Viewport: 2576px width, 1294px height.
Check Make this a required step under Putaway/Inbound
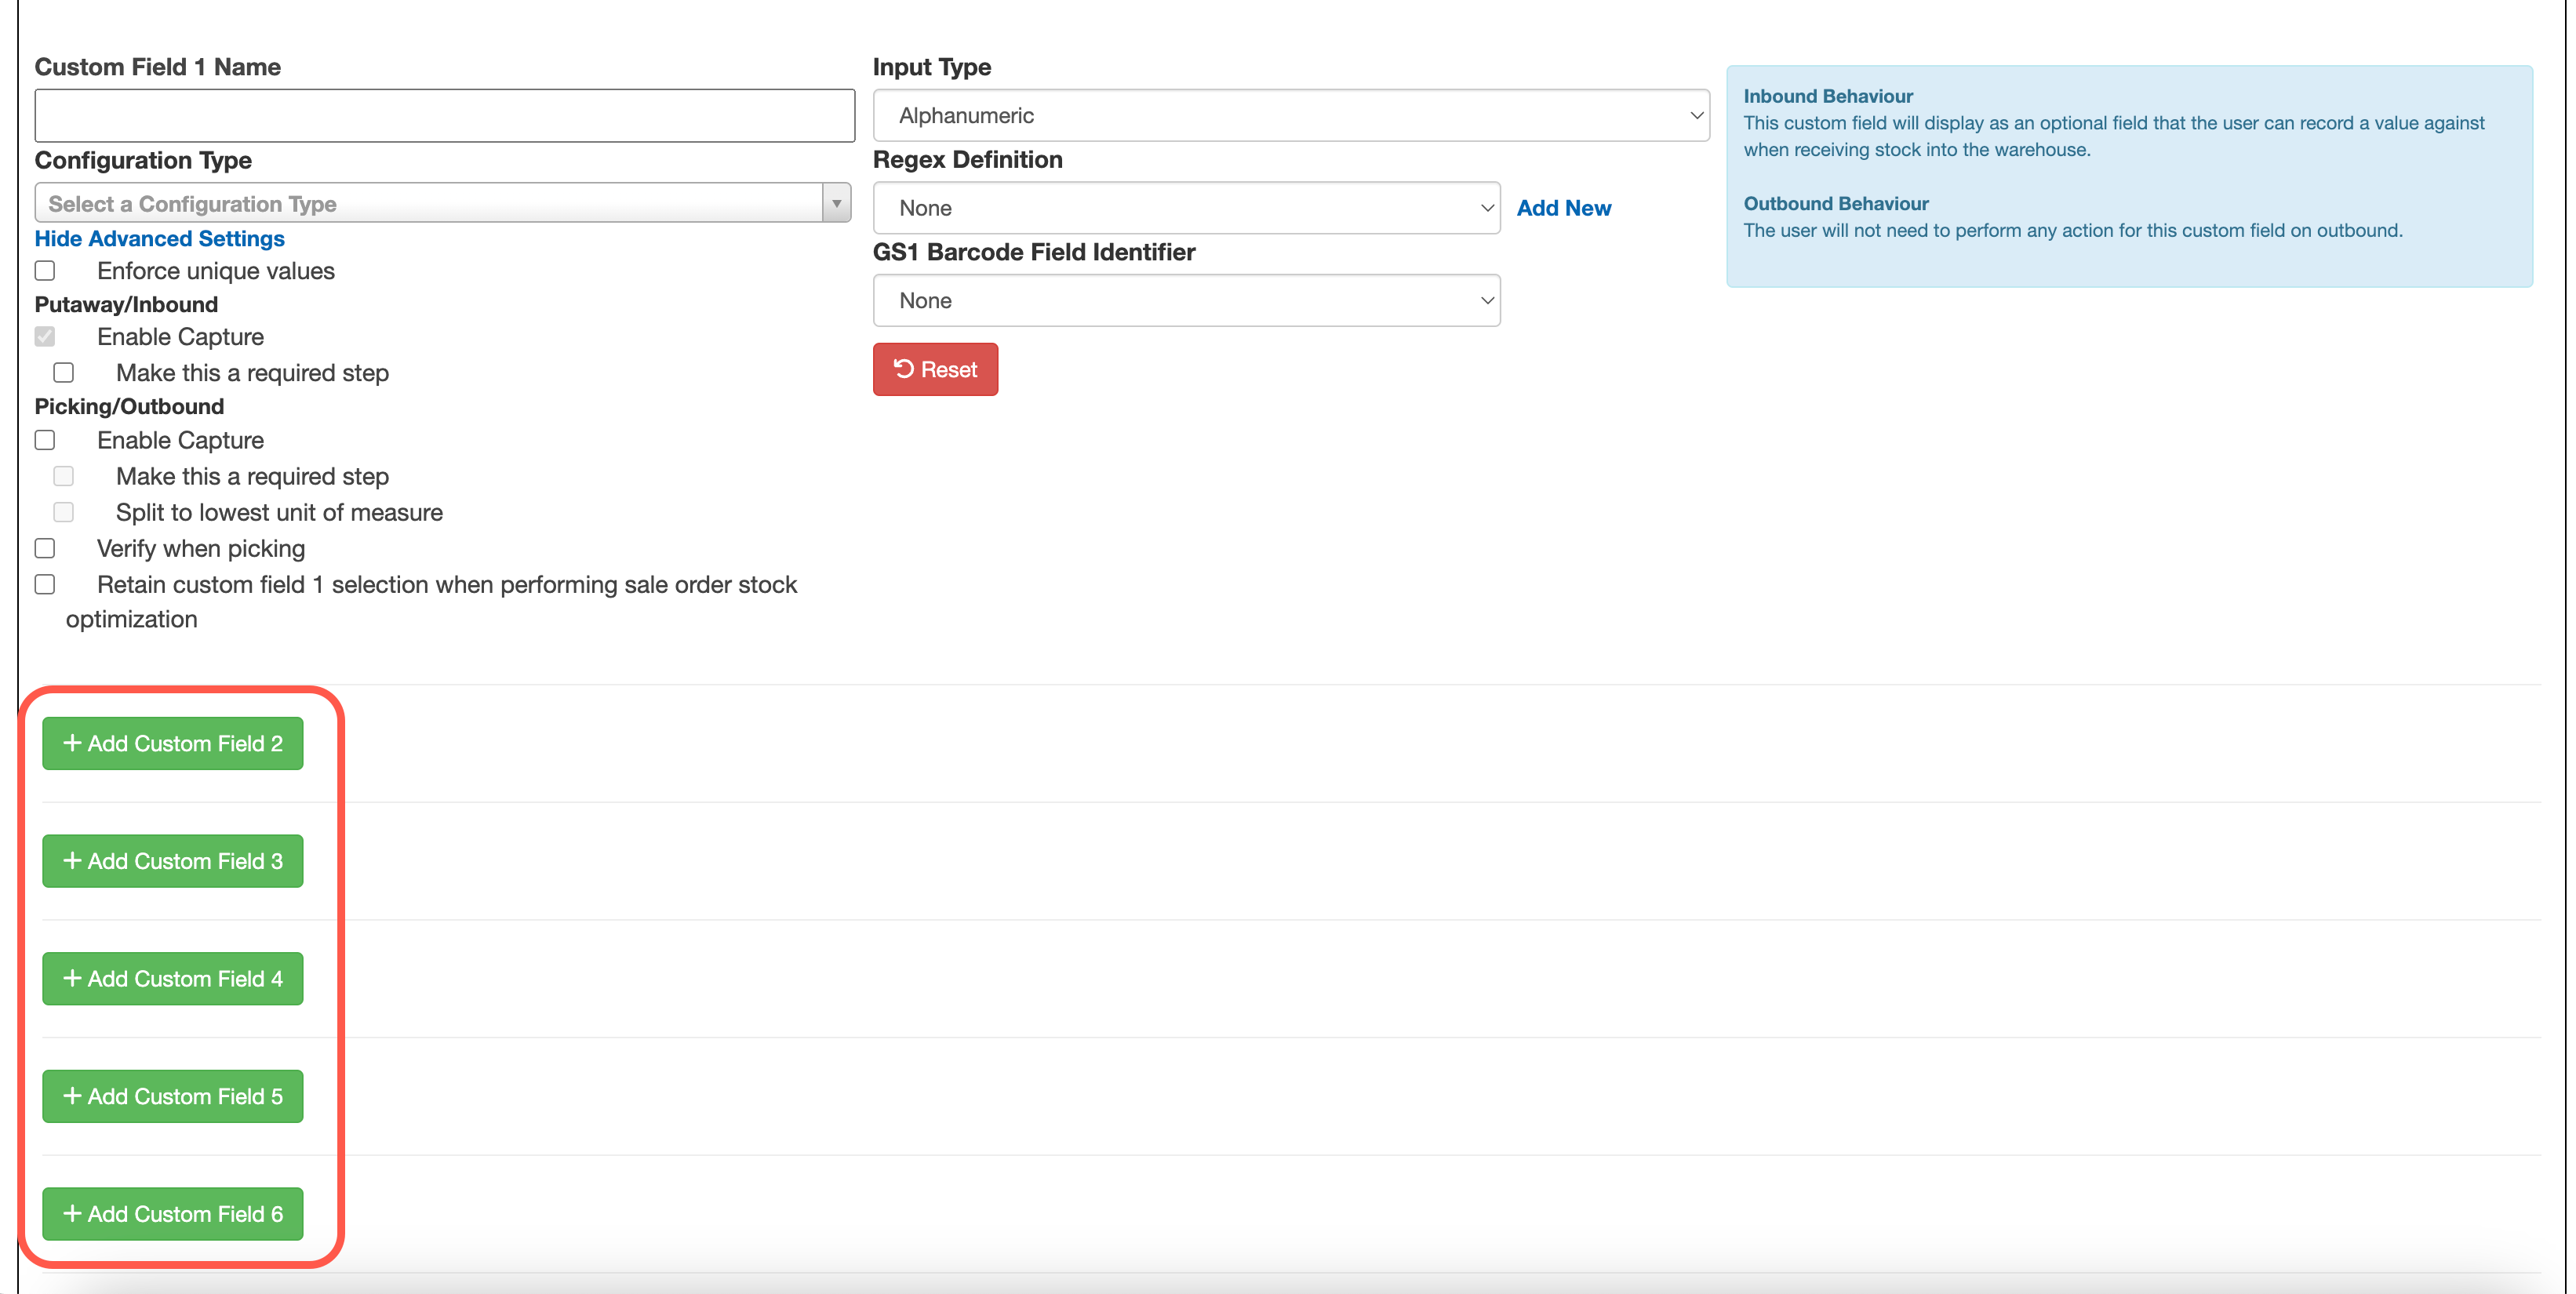[63, 372]
